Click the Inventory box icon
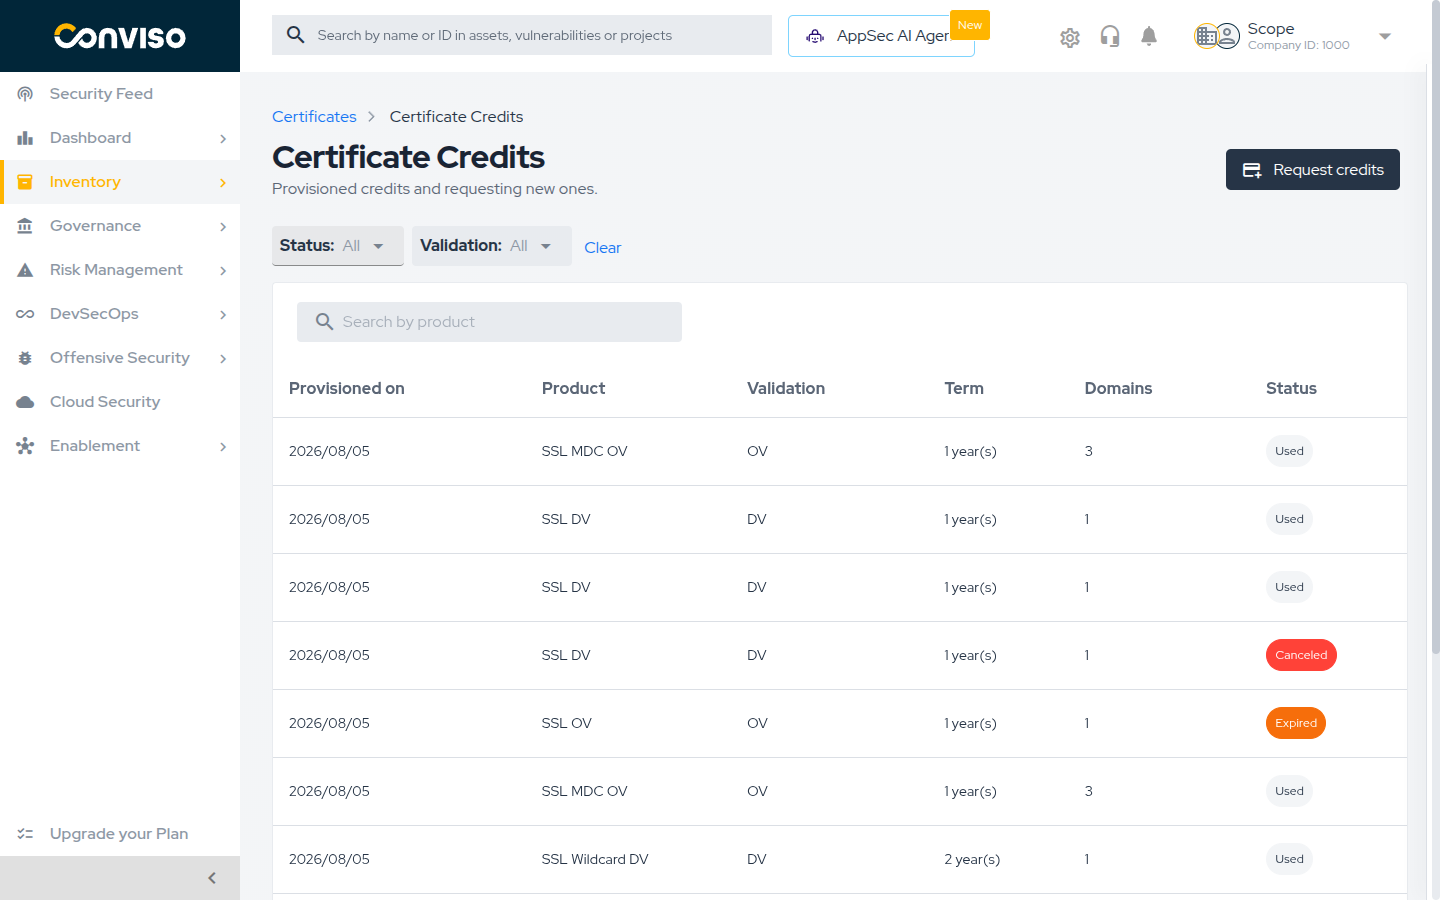The width and height of the screenshot is (1440, 900). 25,182
